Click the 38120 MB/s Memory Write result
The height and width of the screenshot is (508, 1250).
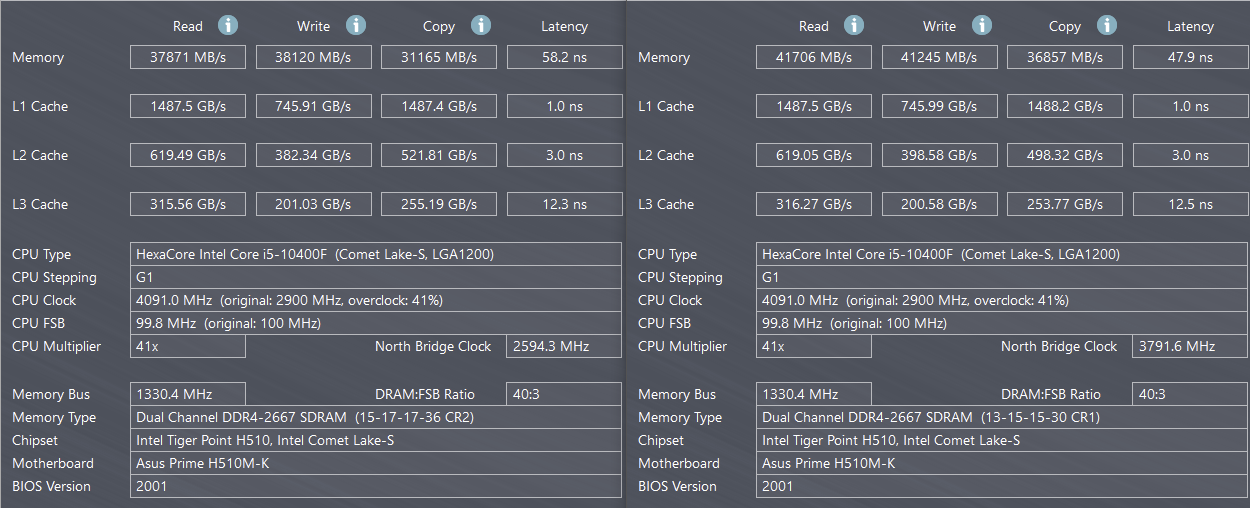click(x=313, y=57)
